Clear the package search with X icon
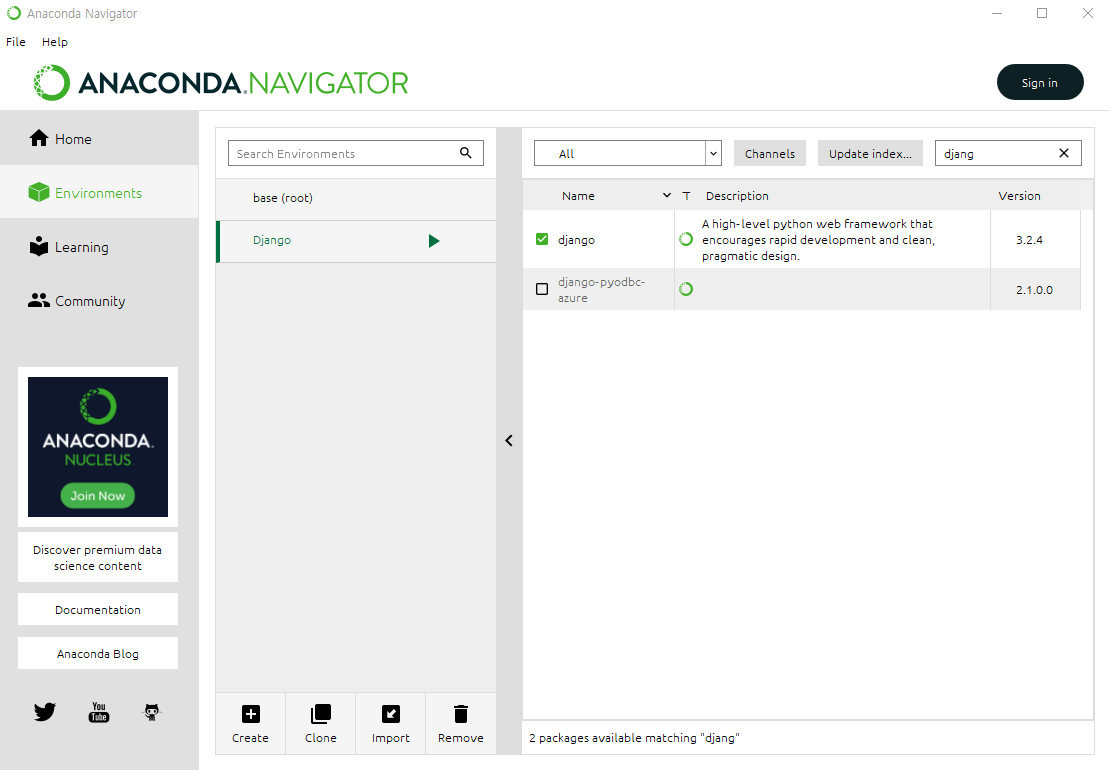This screenshot has height=770, width=1109. pyautogui.click(x=1063, y=153)
